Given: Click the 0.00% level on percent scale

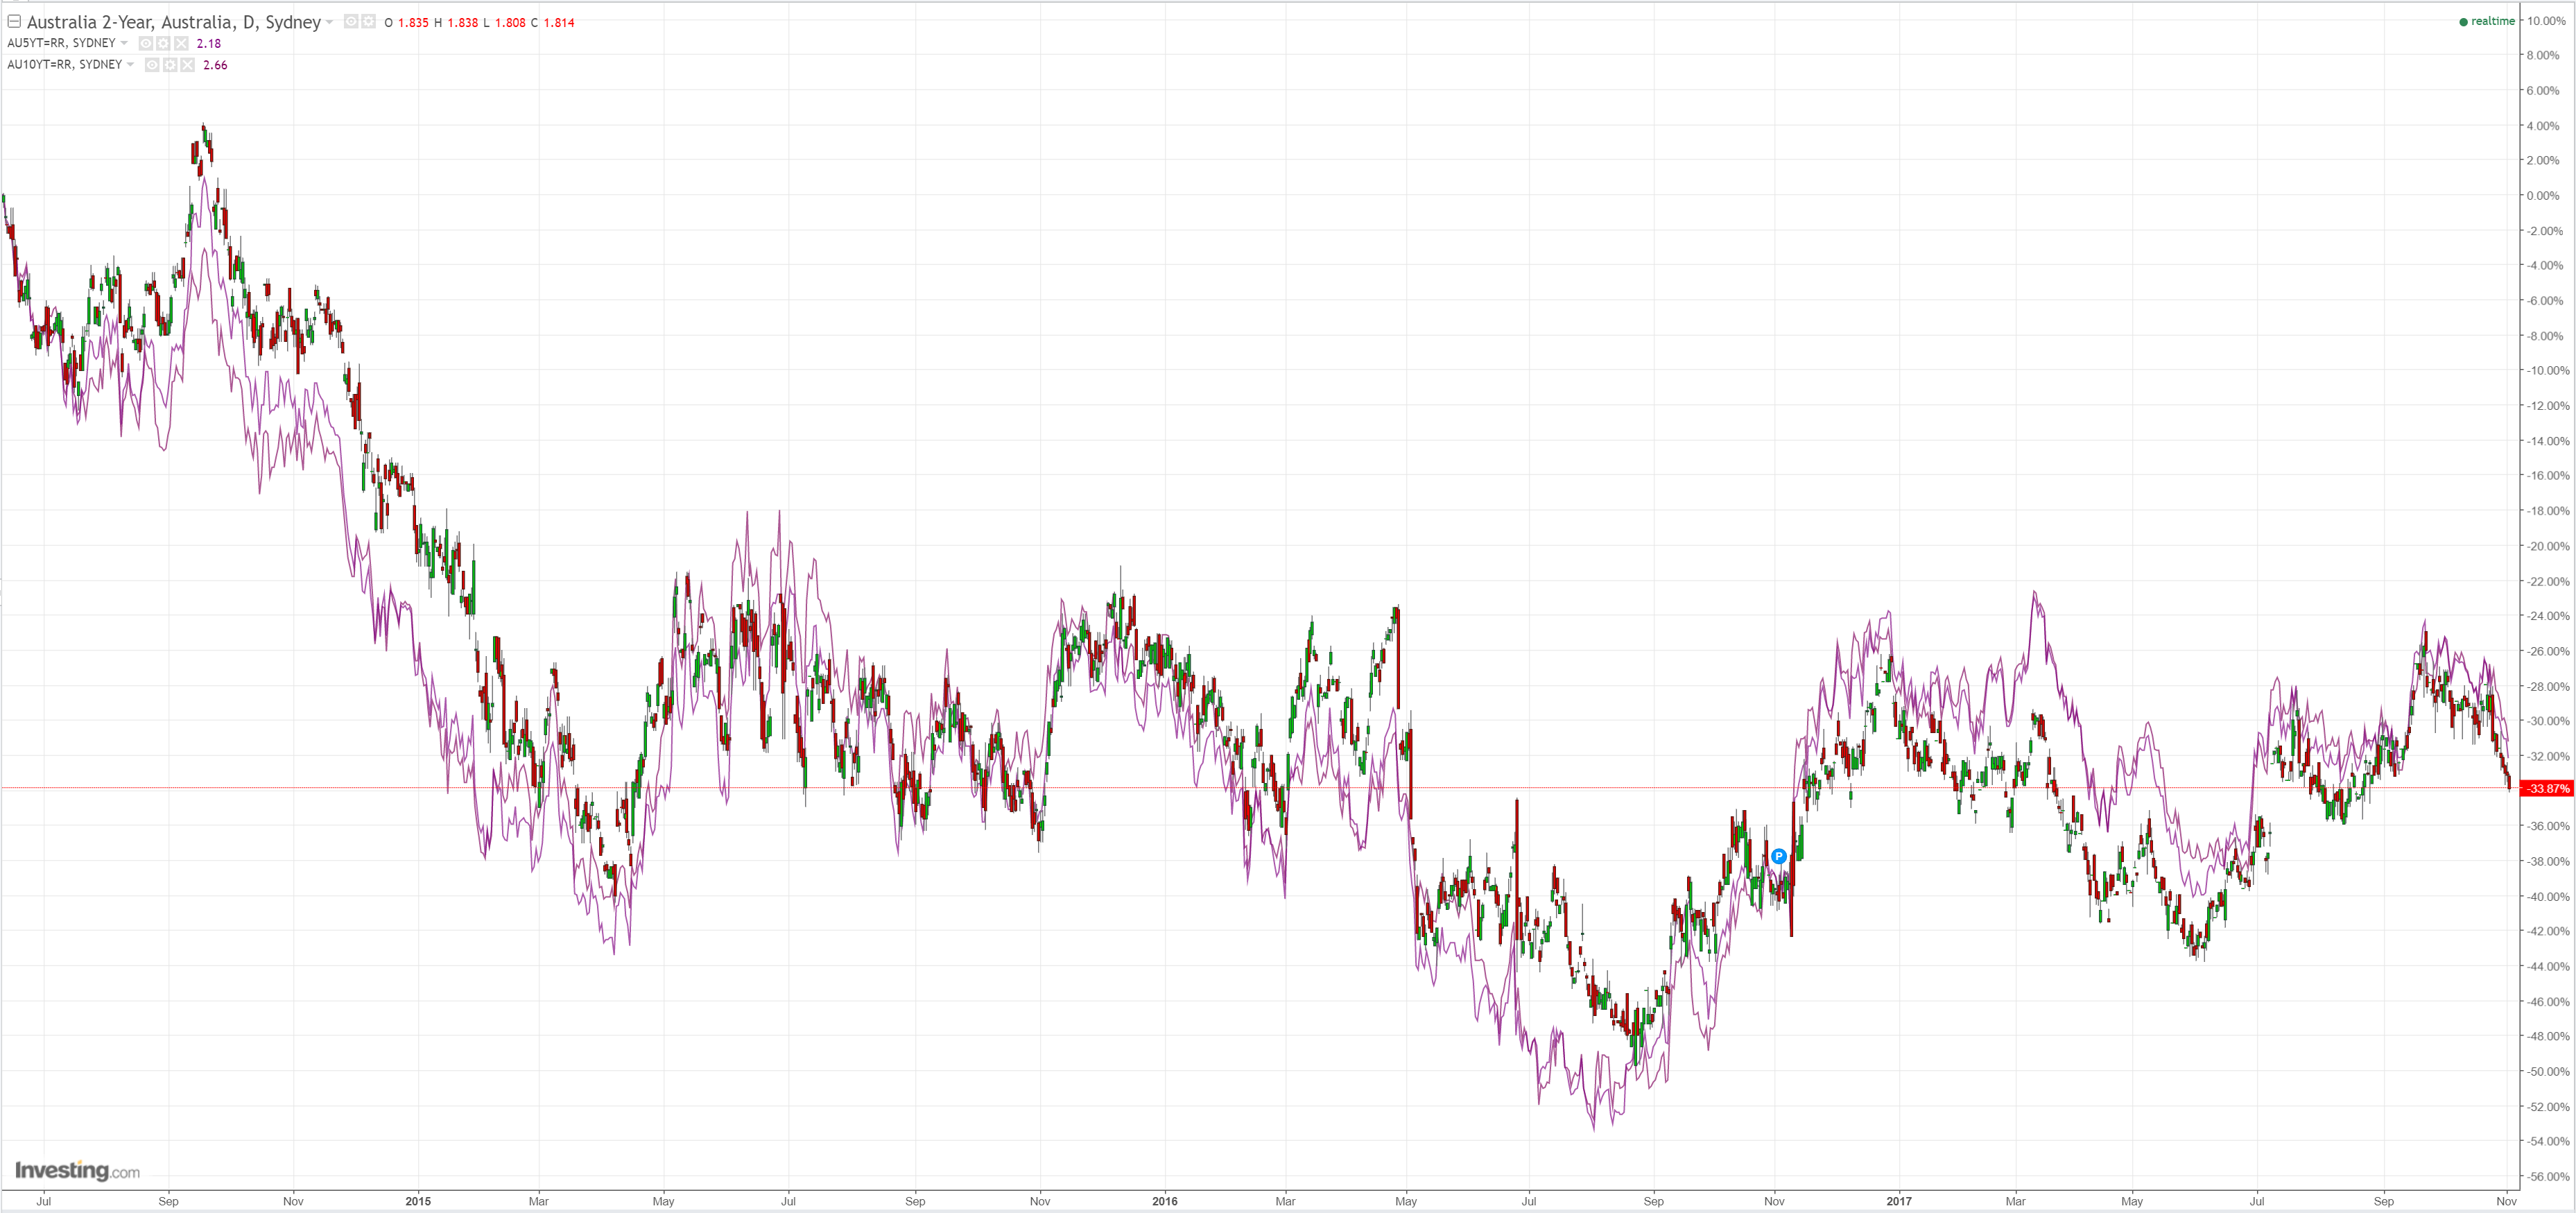Looking at the screenshot, I should [2542, 196].
